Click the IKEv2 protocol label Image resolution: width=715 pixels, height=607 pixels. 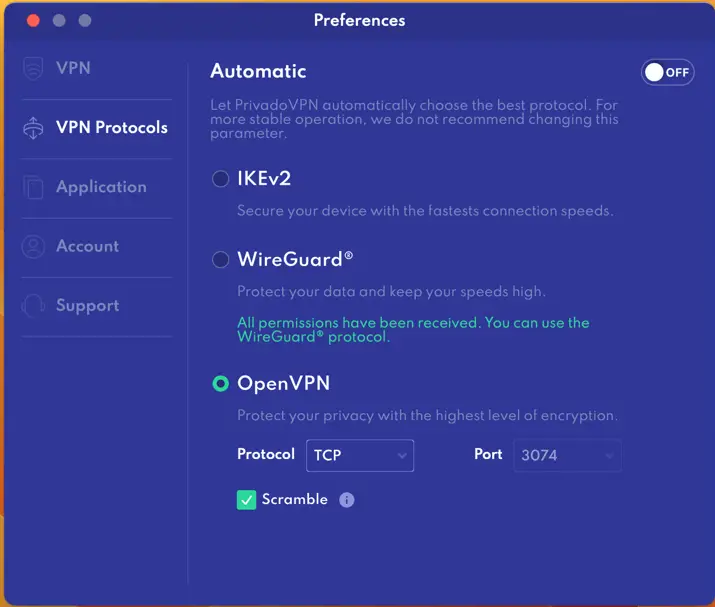(264, 178)
